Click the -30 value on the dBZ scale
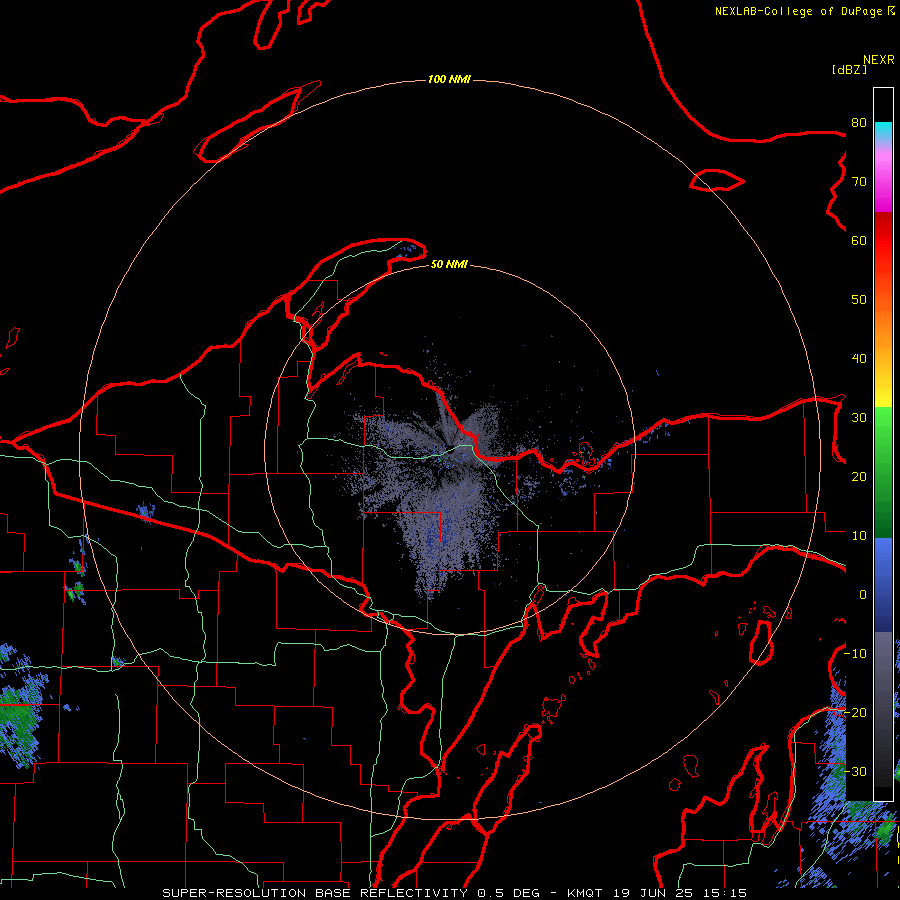Screen dimensions: 900x900 click(x=855, y=772)
